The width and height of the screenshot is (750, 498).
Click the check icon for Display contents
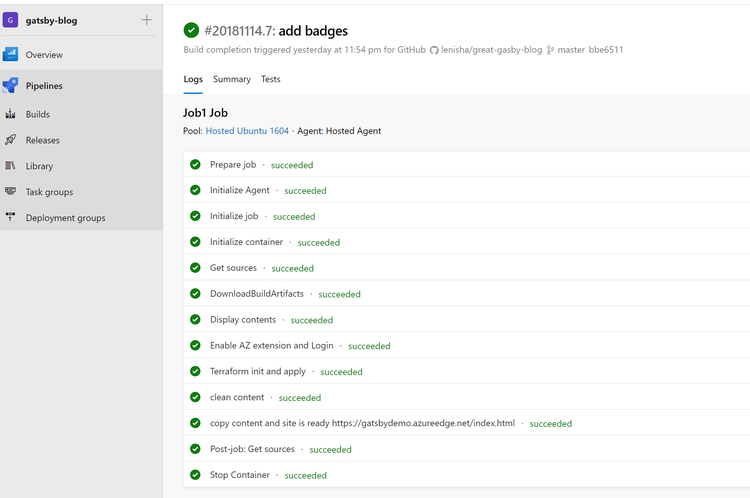point(195,320)
